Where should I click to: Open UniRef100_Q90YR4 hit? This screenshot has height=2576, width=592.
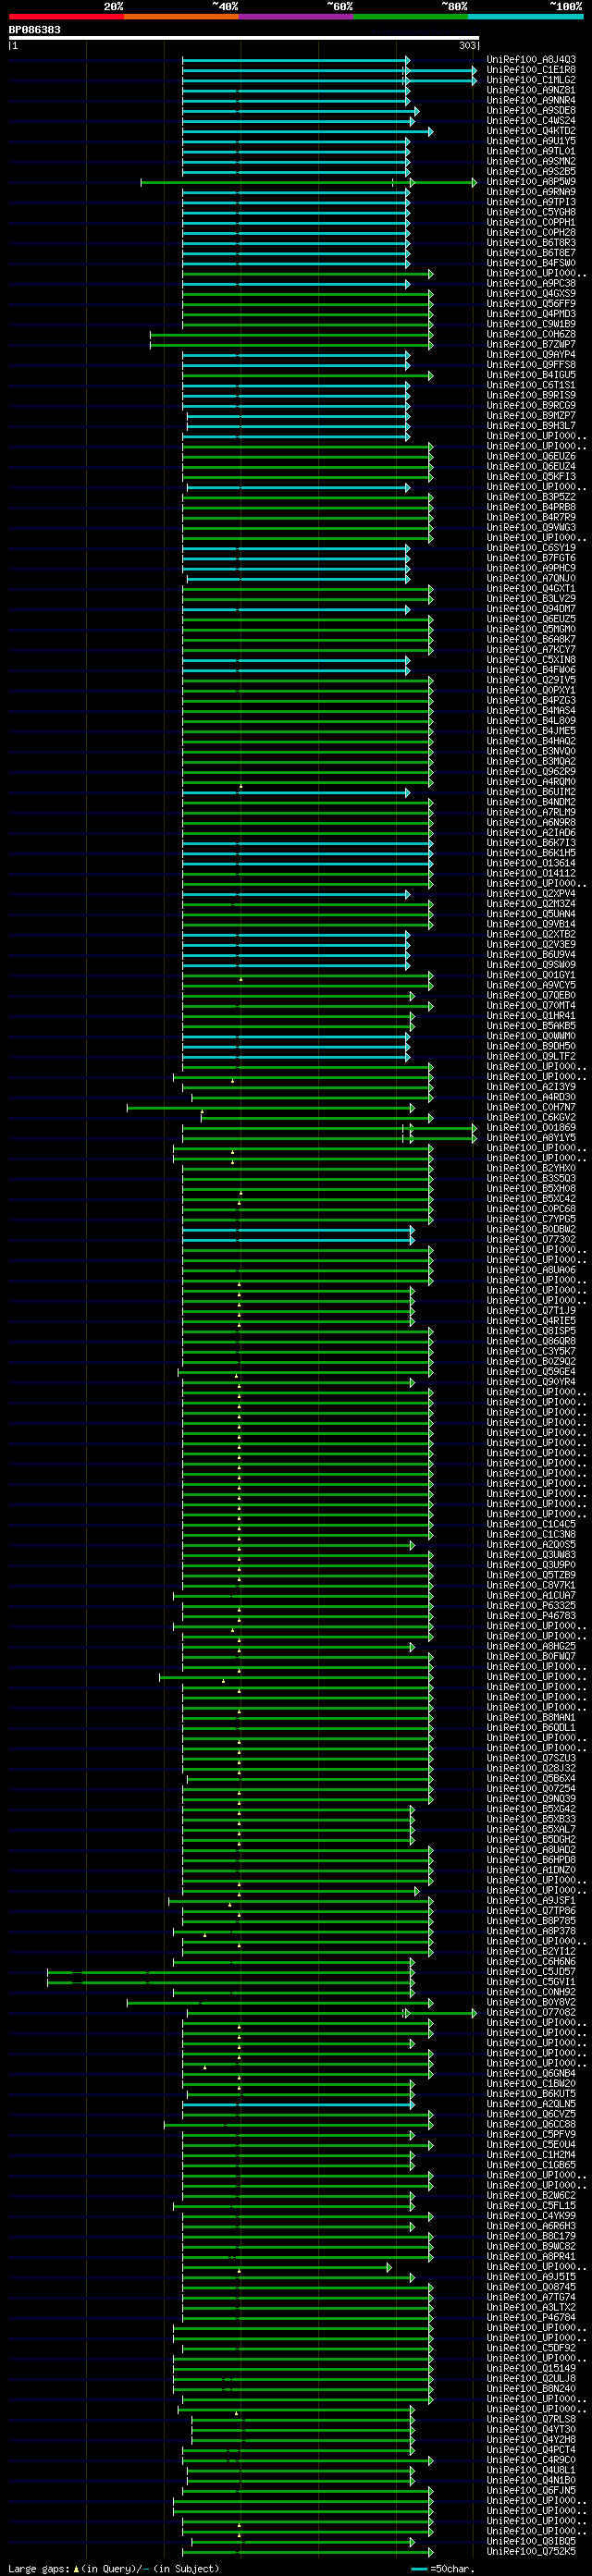coord(531,1382)
